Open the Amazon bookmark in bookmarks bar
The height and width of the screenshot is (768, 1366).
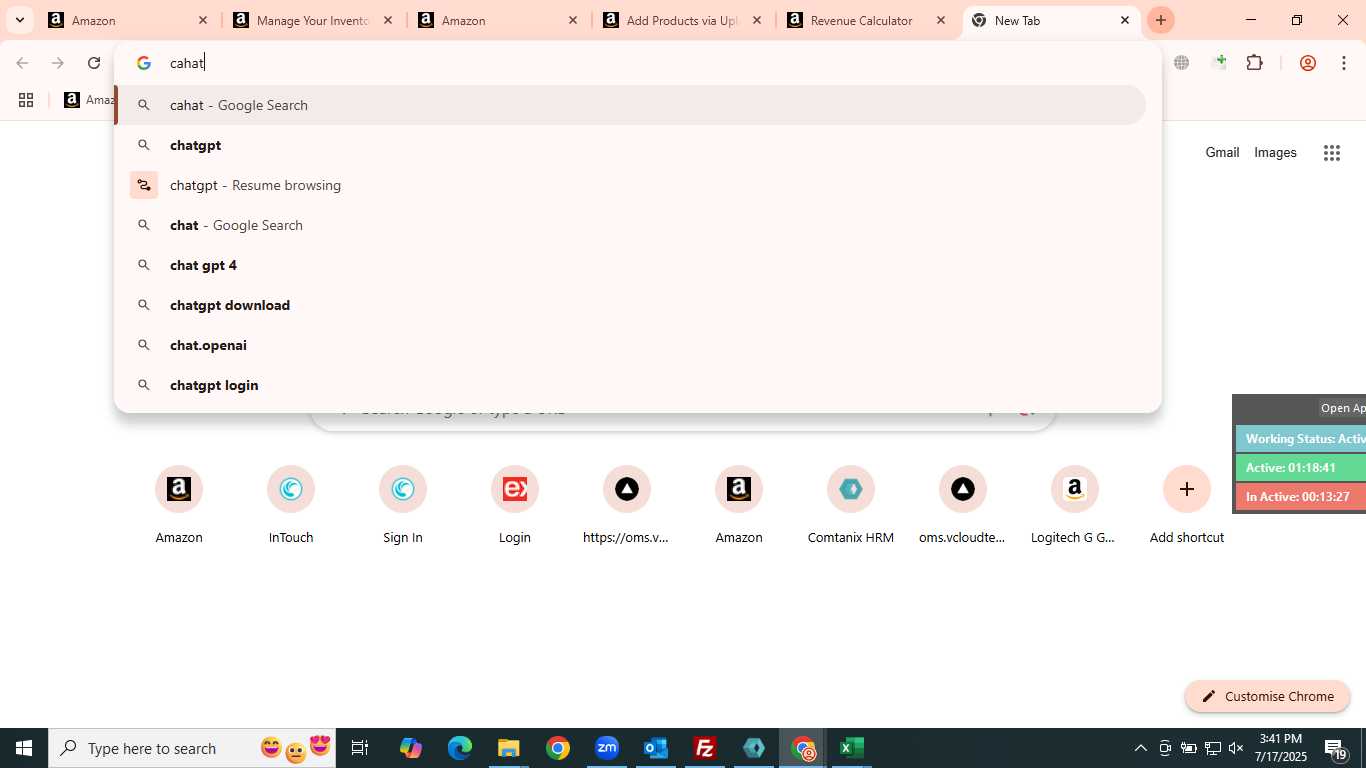click(x=89, y=100)
